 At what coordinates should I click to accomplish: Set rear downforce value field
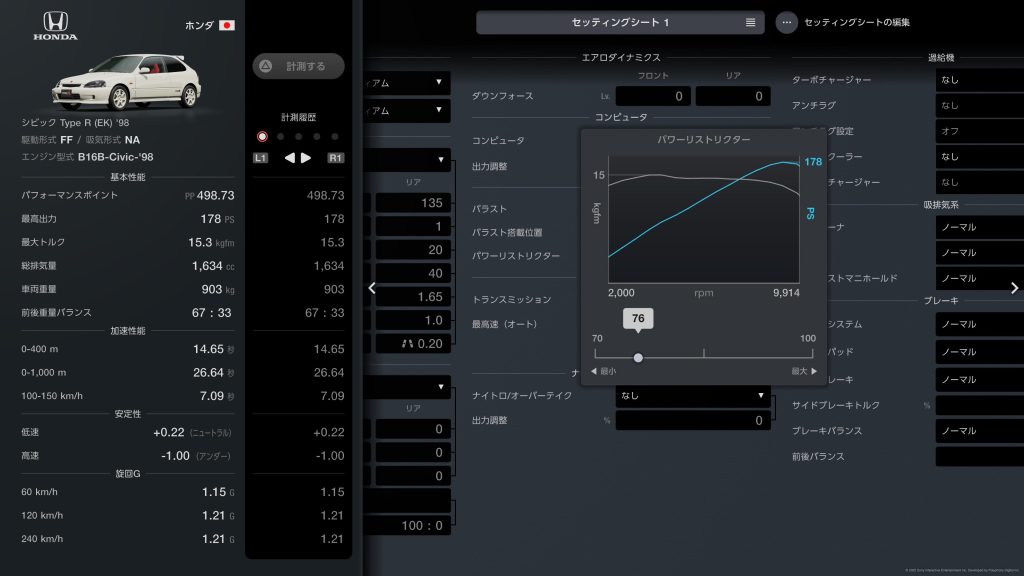(x=733, y=96)
